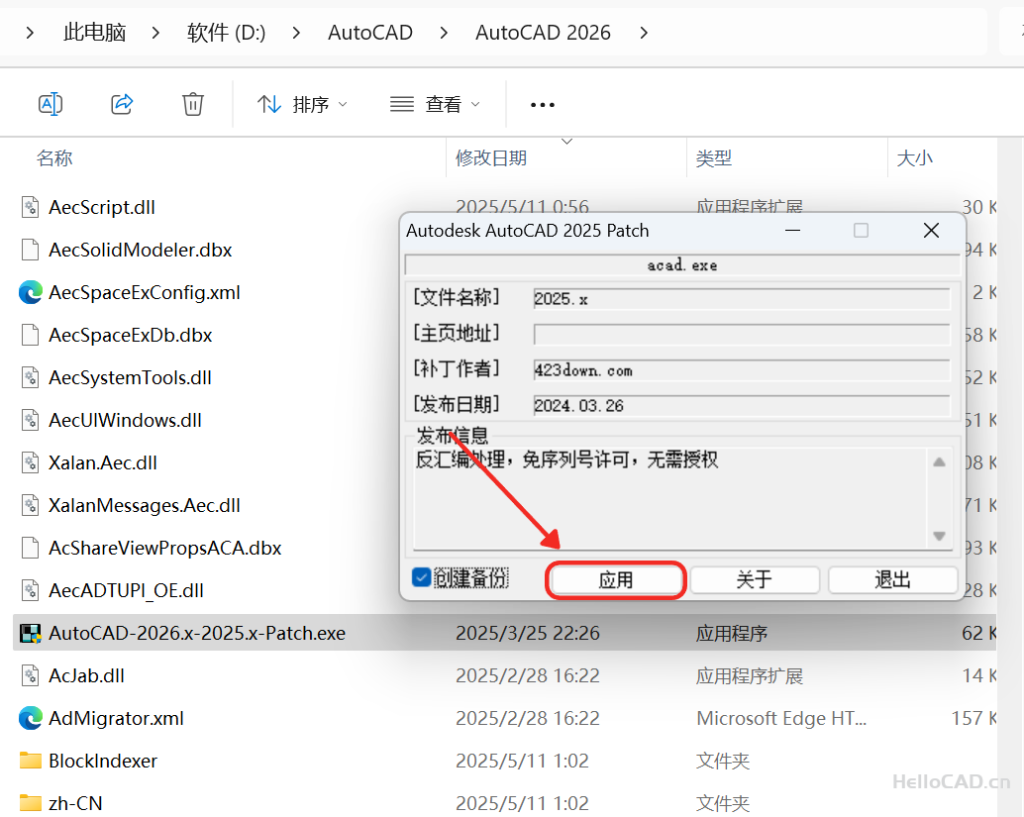Image resolution: width=1024 pixels, height=817 pixels.
Task: Click the 应用 button in patch dialog
Action: [x=616, y=580]
